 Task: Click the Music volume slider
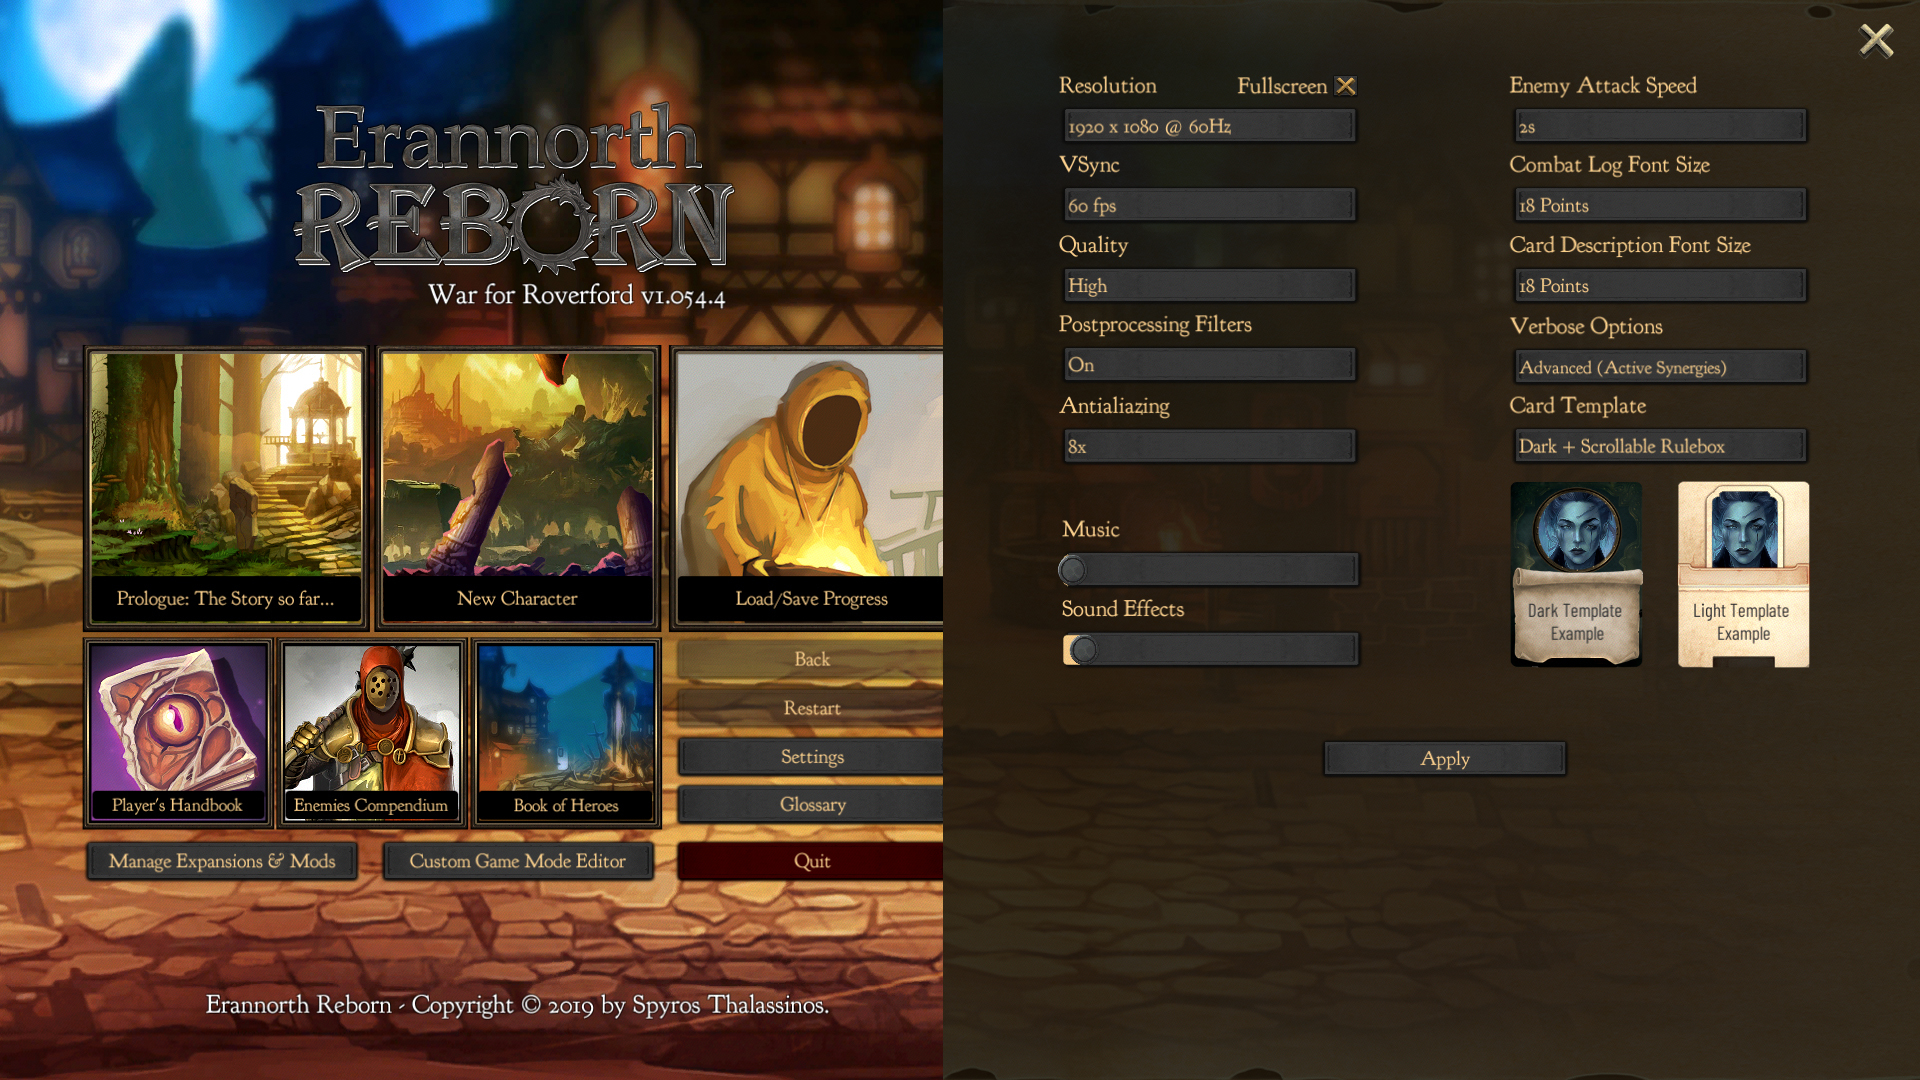click(x=1209, y=570)
